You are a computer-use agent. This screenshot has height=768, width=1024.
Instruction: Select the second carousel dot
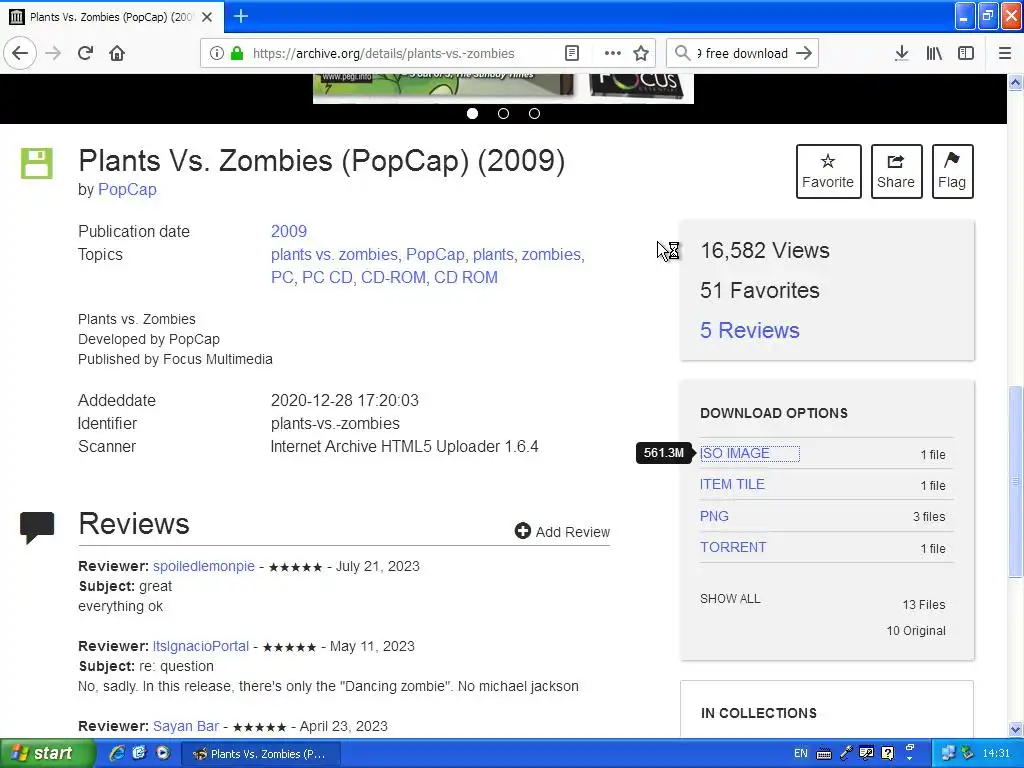click(503, 114)
